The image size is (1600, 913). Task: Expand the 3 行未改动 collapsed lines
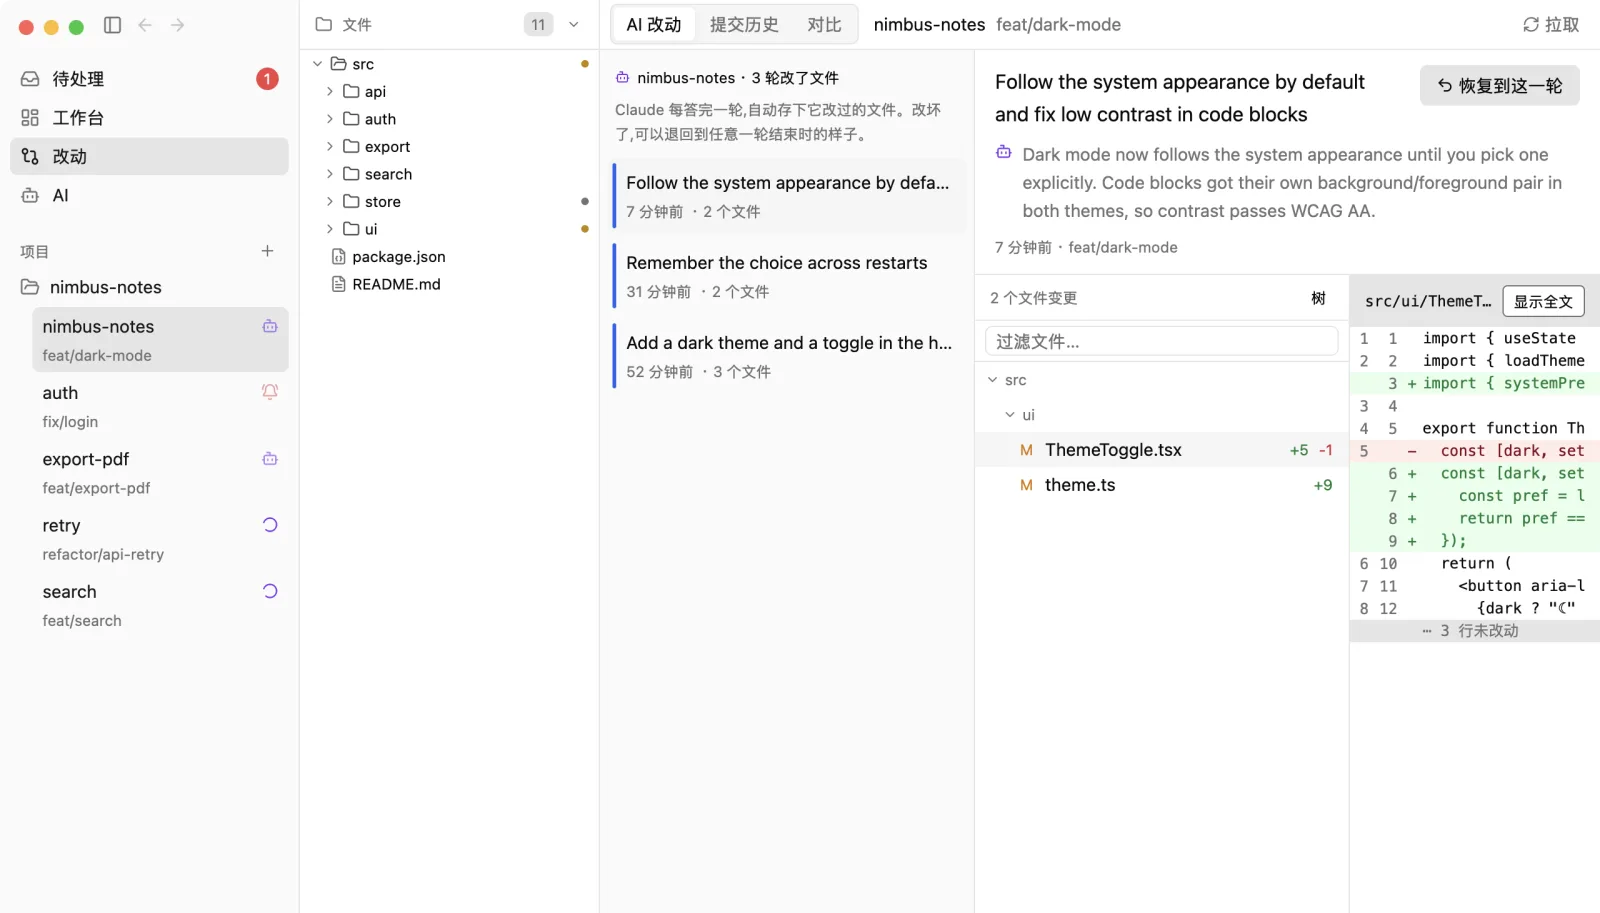coord(1474,631)
